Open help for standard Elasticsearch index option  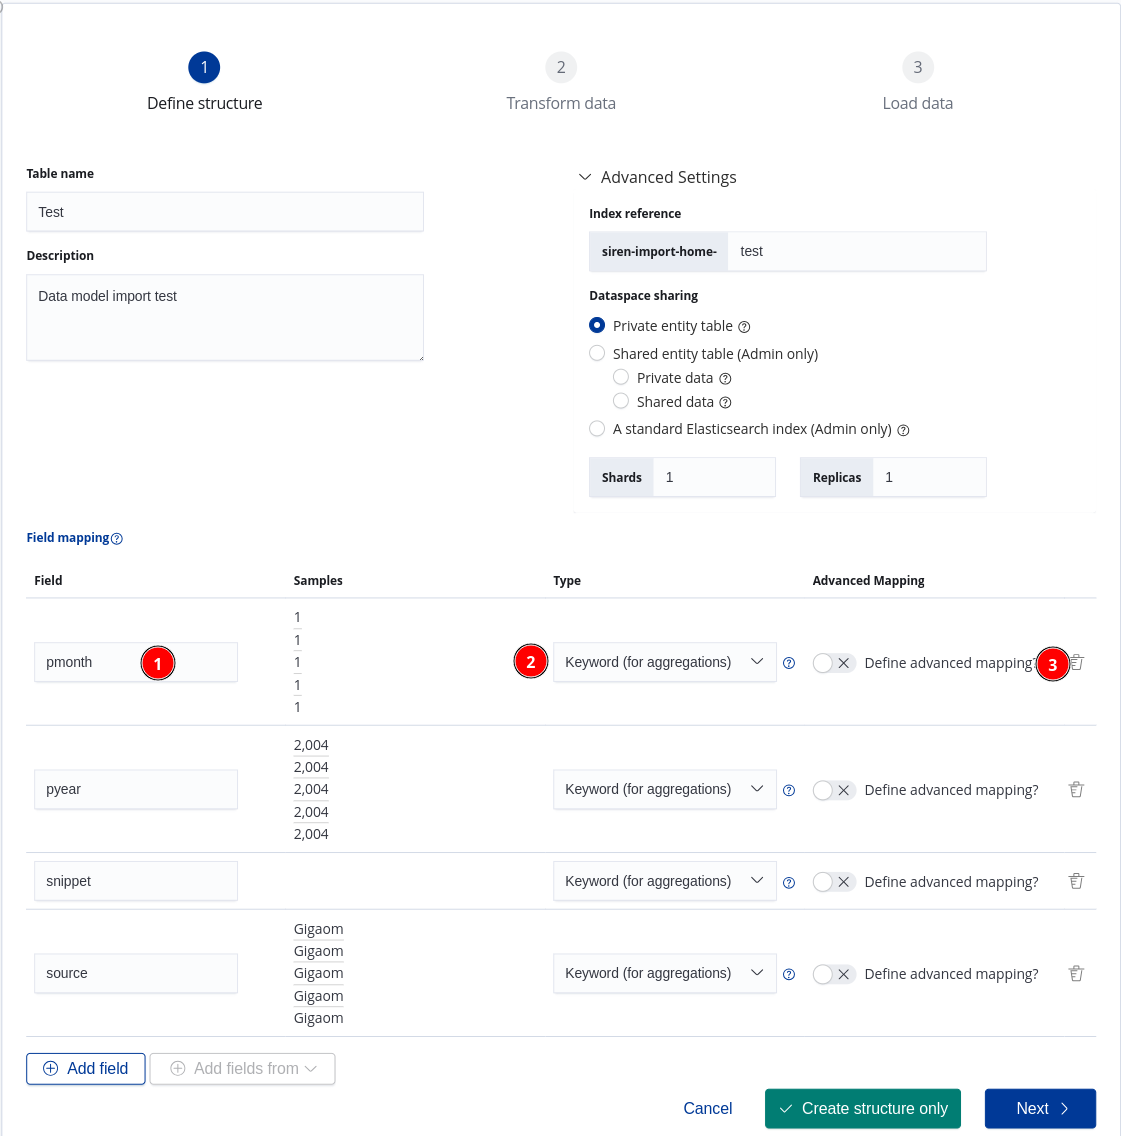(903, 430)
